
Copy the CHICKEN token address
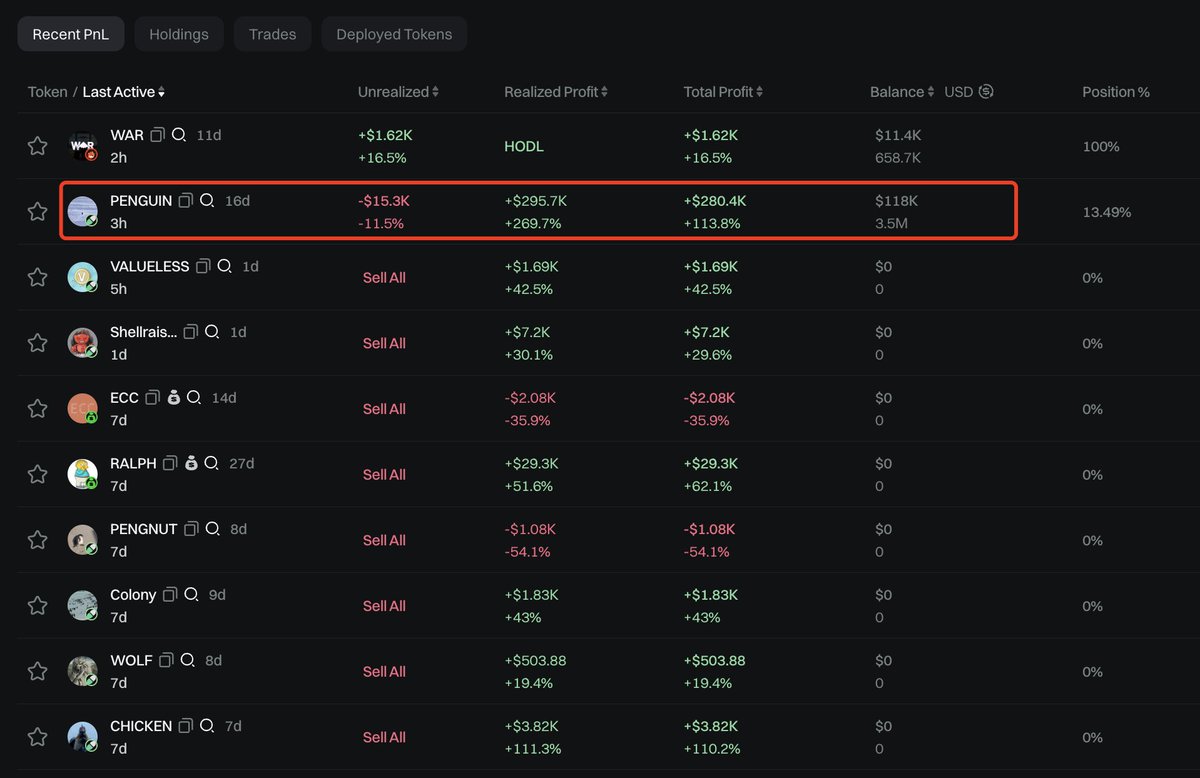click(186, 726)
